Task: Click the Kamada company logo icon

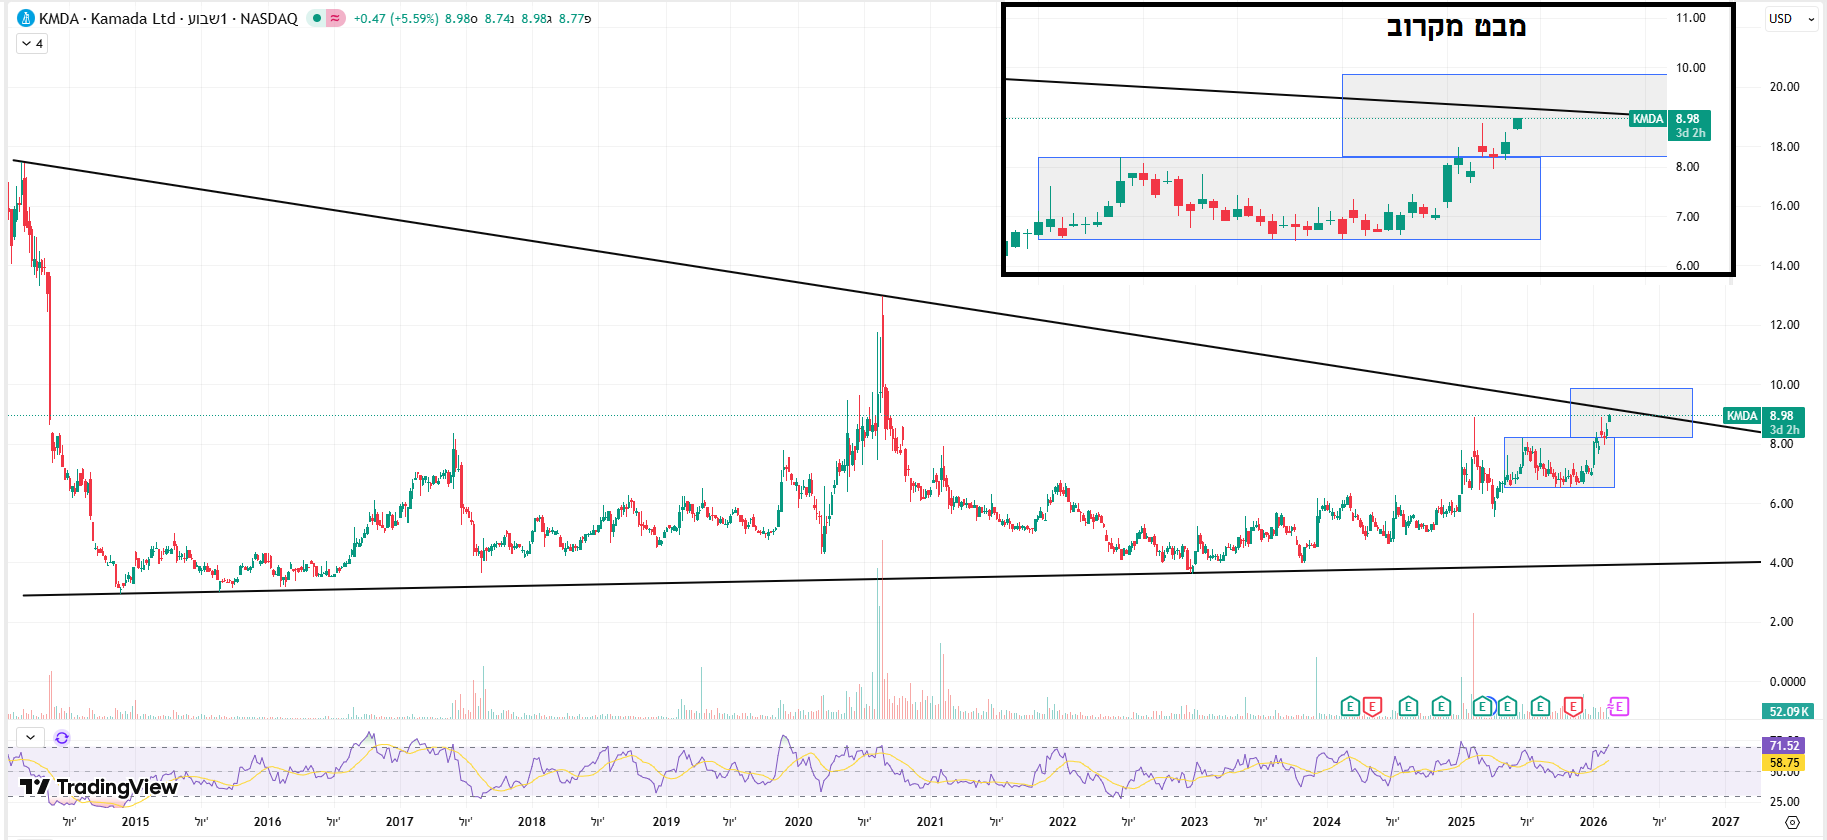Action: [x=26, y=18]
